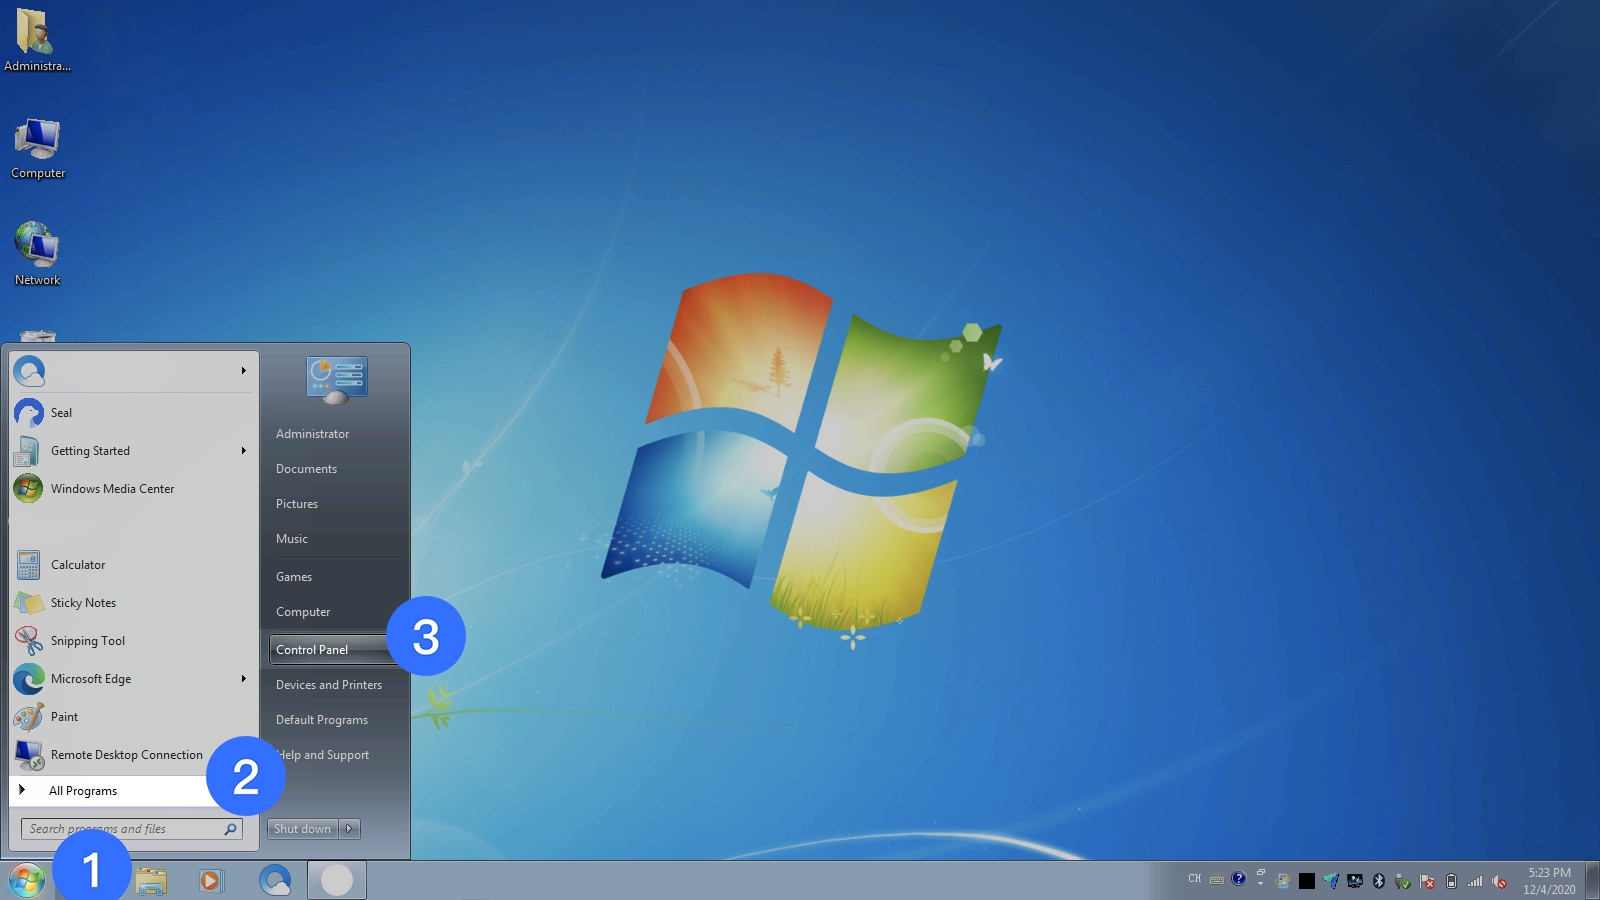The image size is (1600, 900).
Task: Click the Show desktop strip
Action: click(1592, 881)
